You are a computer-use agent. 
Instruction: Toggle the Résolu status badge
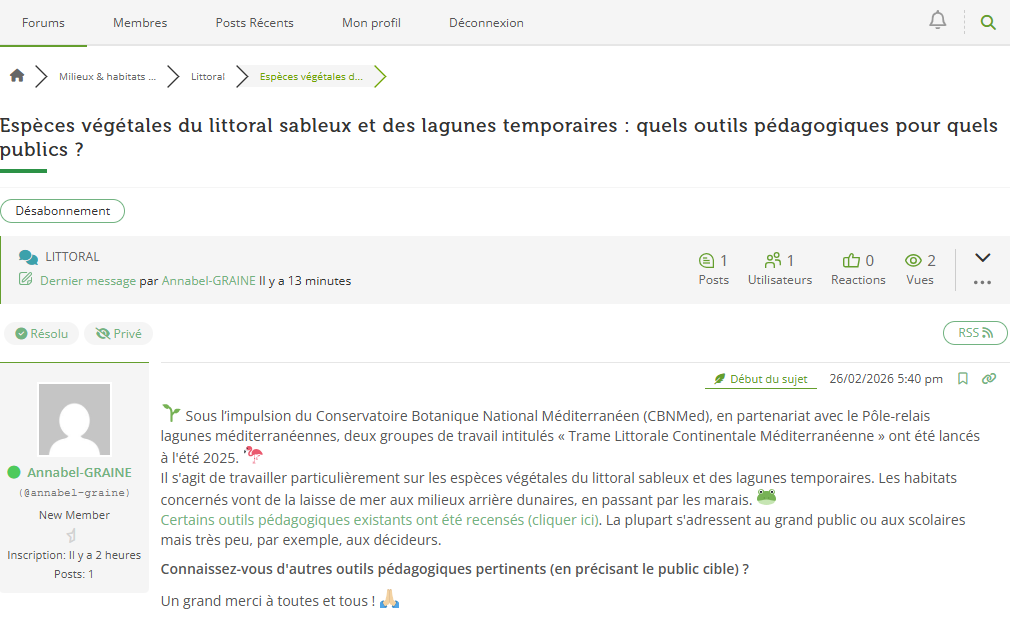point(41,334)
